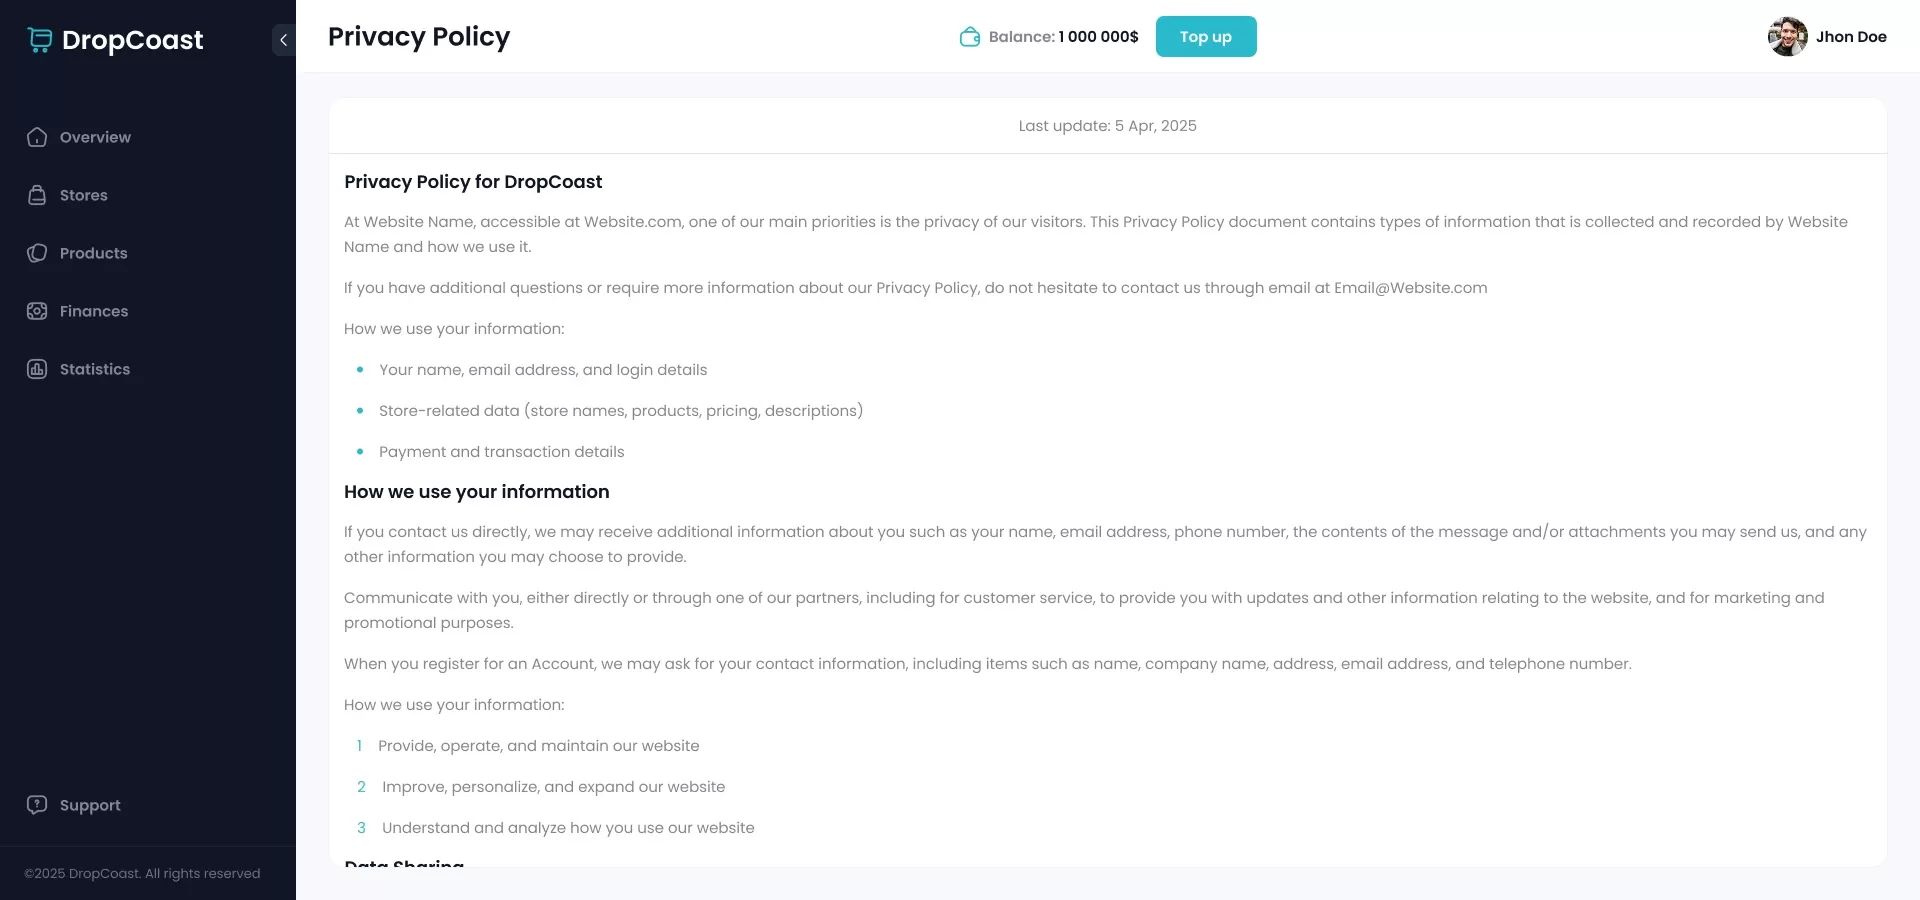
Task: Click the Support chat icon
Action: tap(37, 805)
